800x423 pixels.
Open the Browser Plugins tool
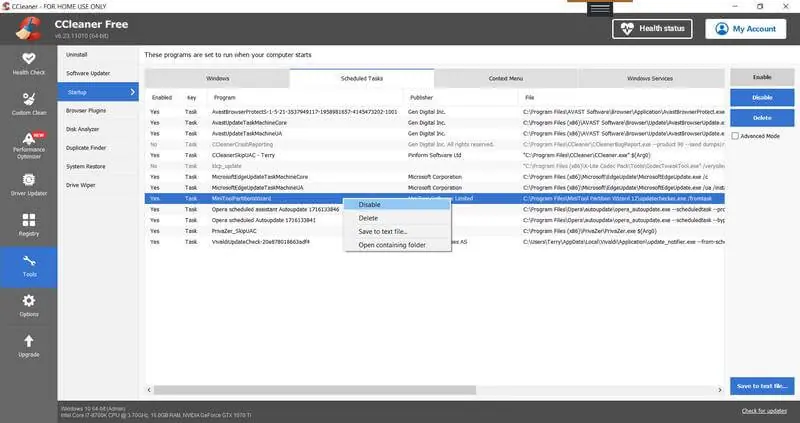click(86, 111)
